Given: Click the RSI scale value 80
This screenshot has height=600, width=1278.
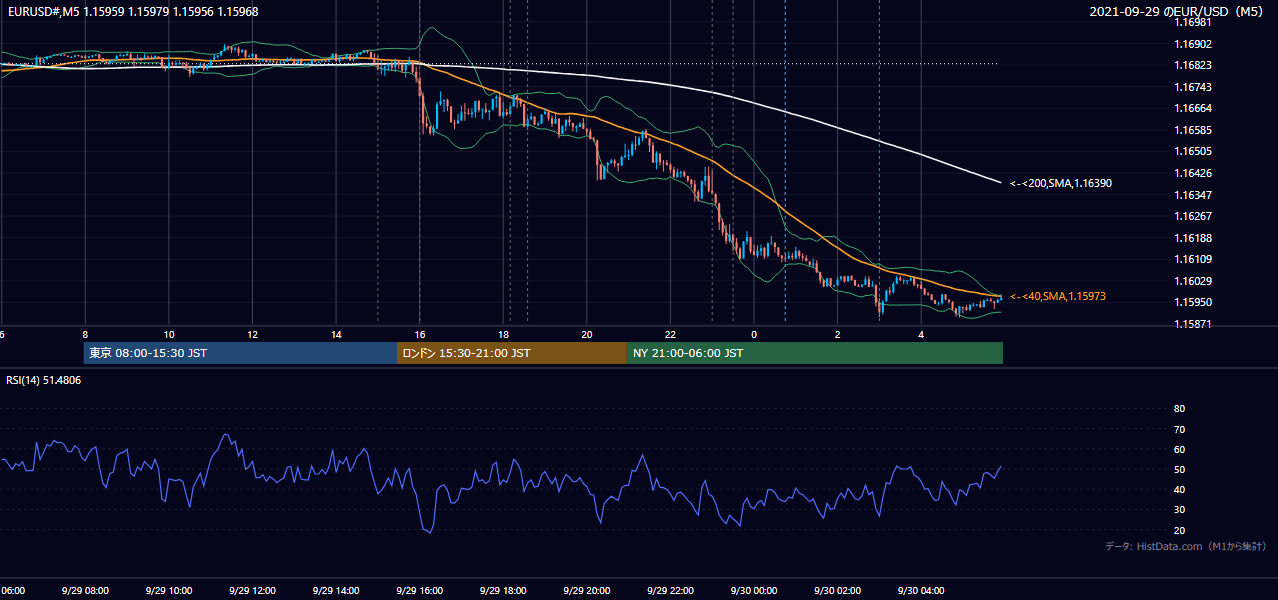Looking at the screenshot, I should point(1179,409).
